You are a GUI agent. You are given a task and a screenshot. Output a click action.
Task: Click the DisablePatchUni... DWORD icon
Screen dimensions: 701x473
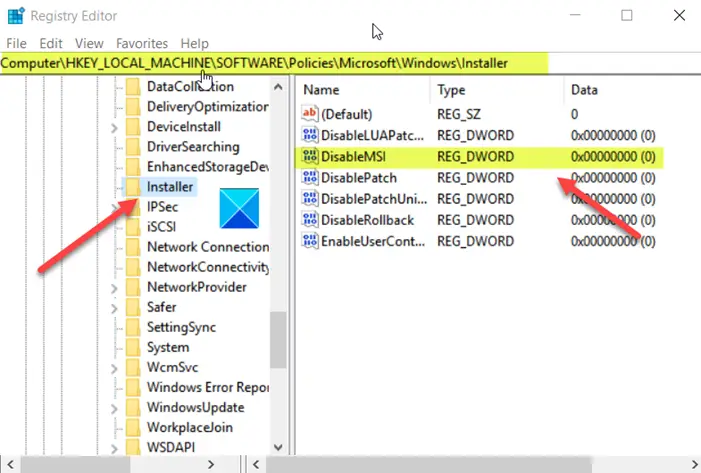(x=310, y=198)
